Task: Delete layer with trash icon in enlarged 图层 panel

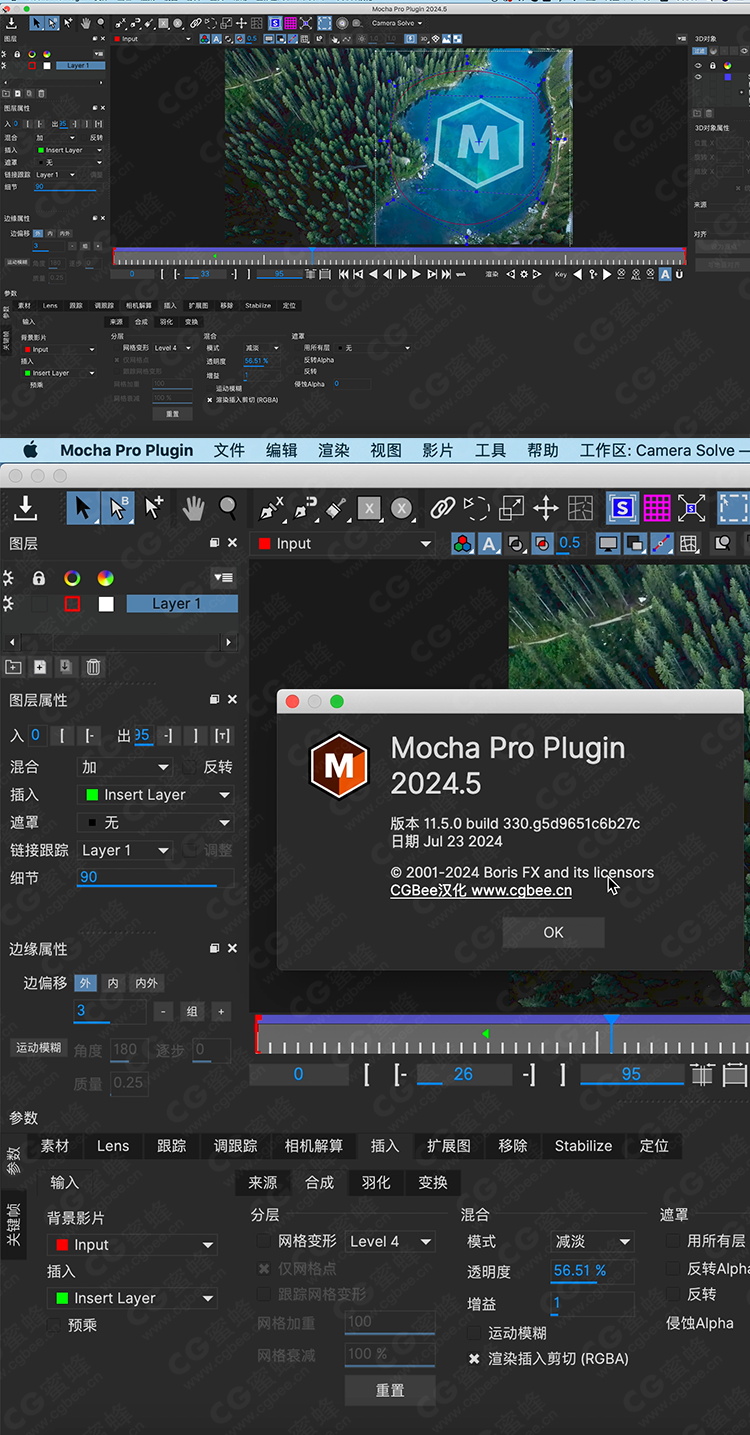Action: pos(93,667)
